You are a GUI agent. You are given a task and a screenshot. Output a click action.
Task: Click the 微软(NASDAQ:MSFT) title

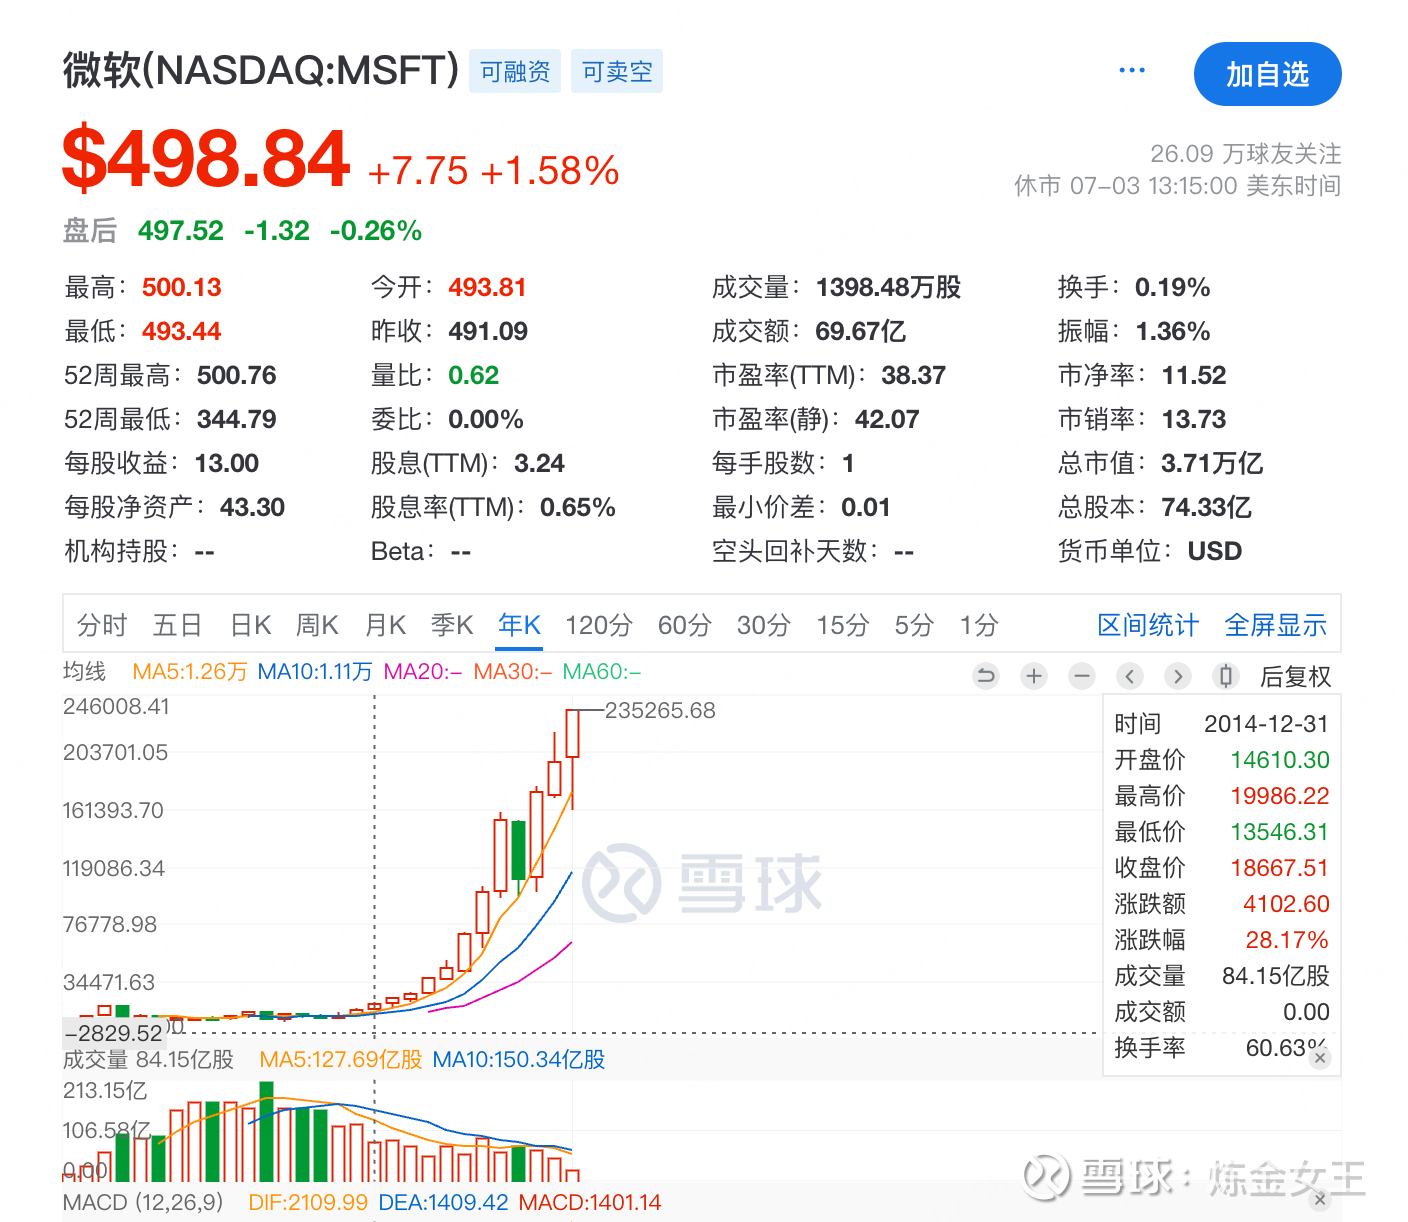[x=261, y=71]
